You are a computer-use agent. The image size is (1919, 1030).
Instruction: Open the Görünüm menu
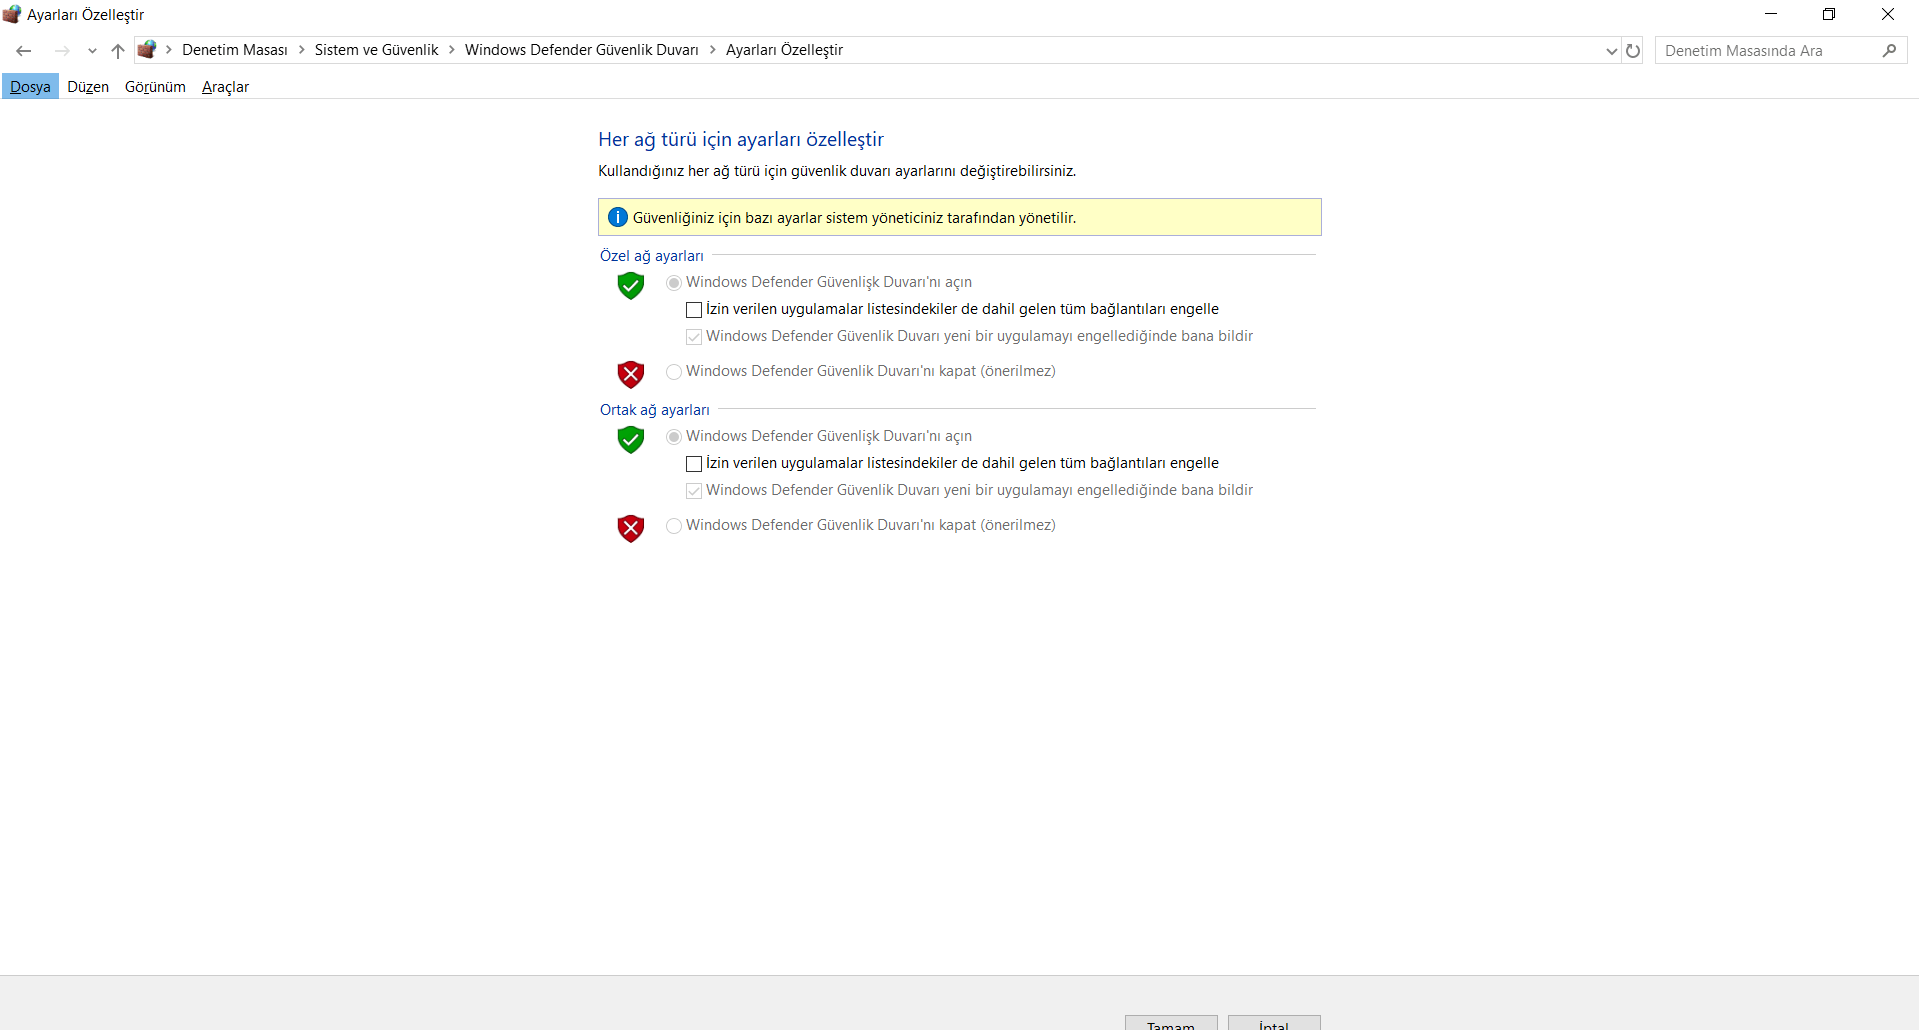(x=155, y=87)
